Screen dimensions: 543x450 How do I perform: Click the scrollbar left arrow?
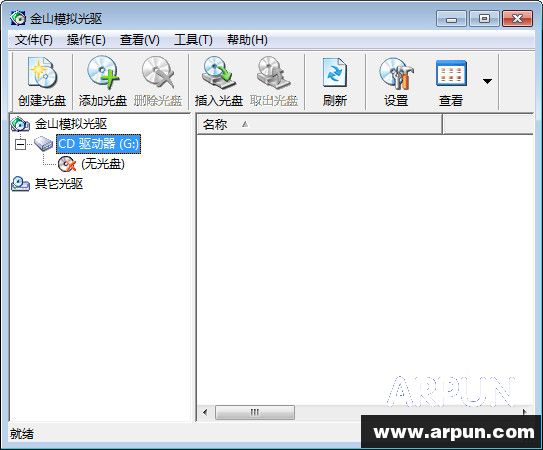pyautogui.click(x=205, y=412)
